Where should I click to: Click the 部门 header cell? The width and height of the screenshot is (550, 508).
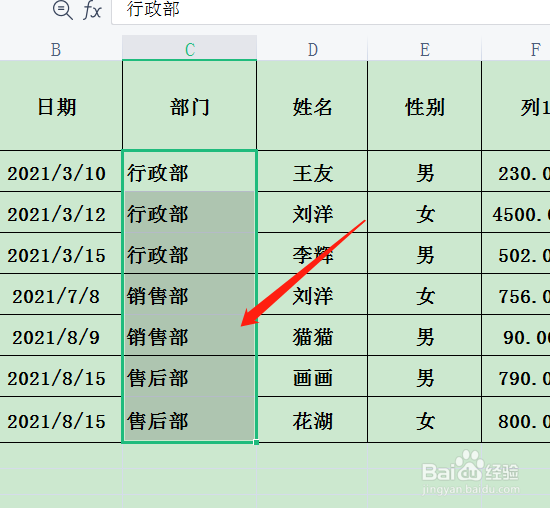click(189, 106)
